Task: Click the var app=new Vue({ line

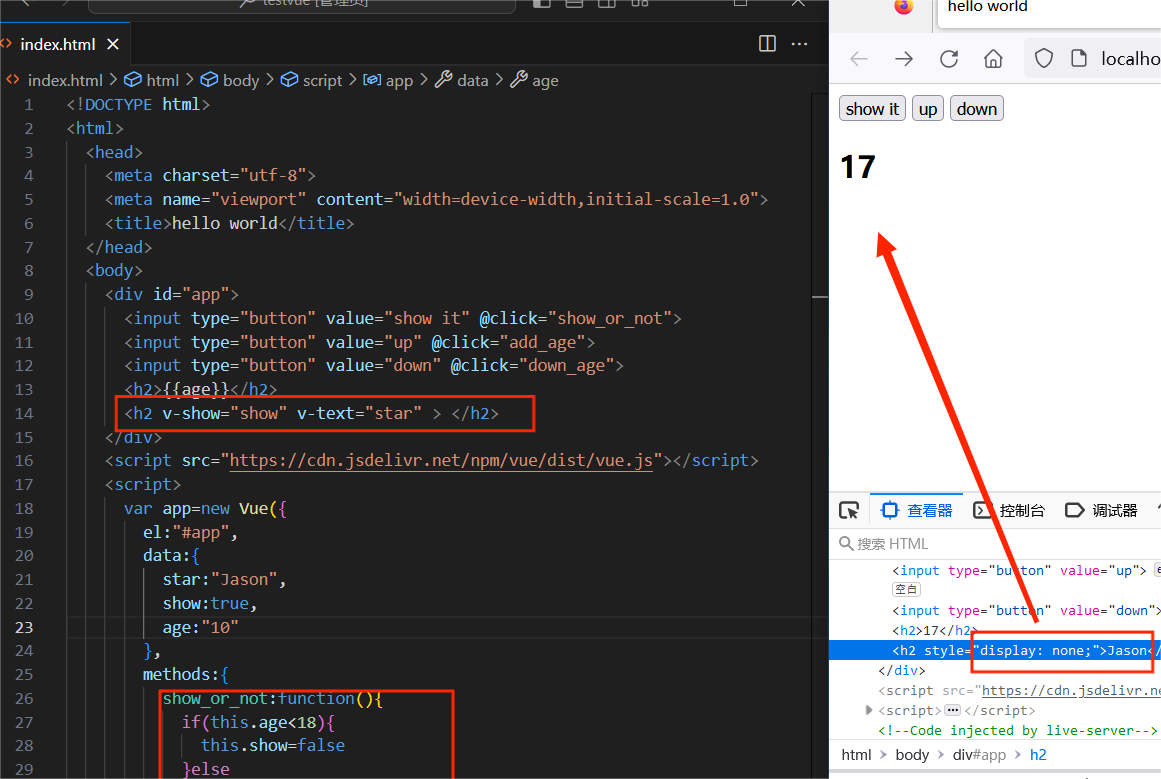Action: coord(205,509)
